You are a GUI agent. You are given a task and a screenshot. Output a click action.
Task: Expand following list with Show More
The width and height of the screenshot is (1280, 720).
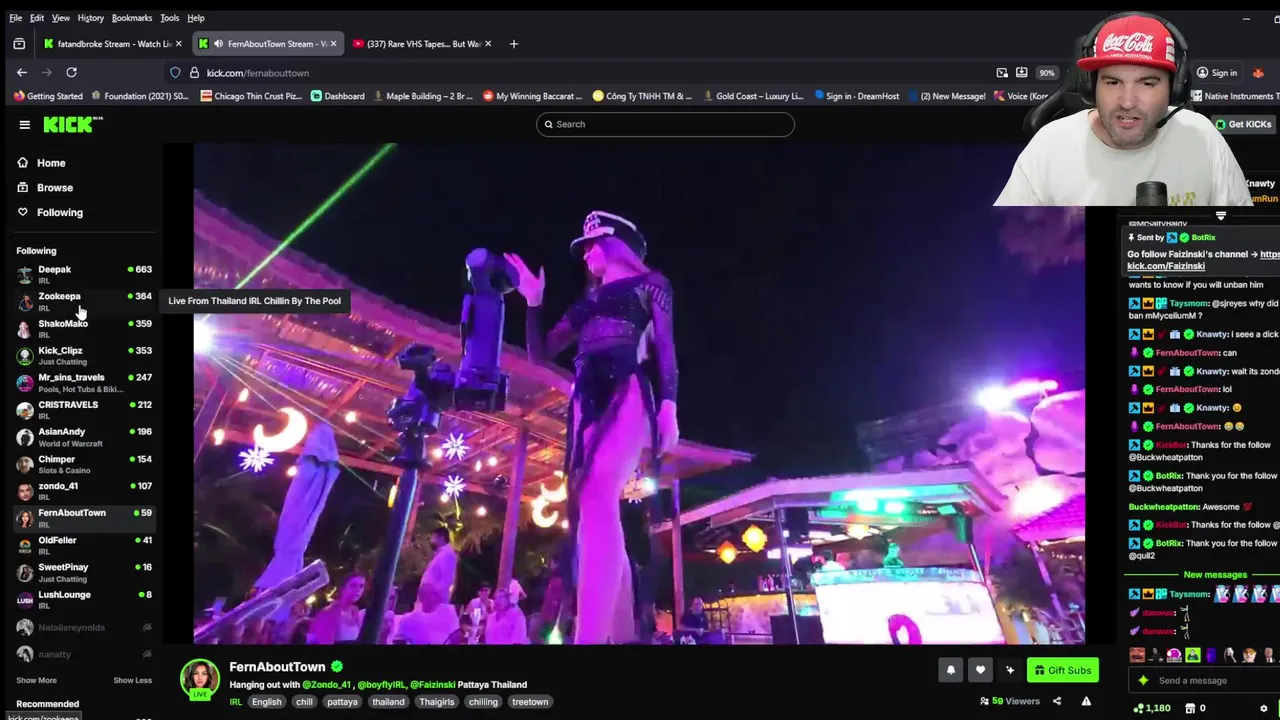click(36, 680)
